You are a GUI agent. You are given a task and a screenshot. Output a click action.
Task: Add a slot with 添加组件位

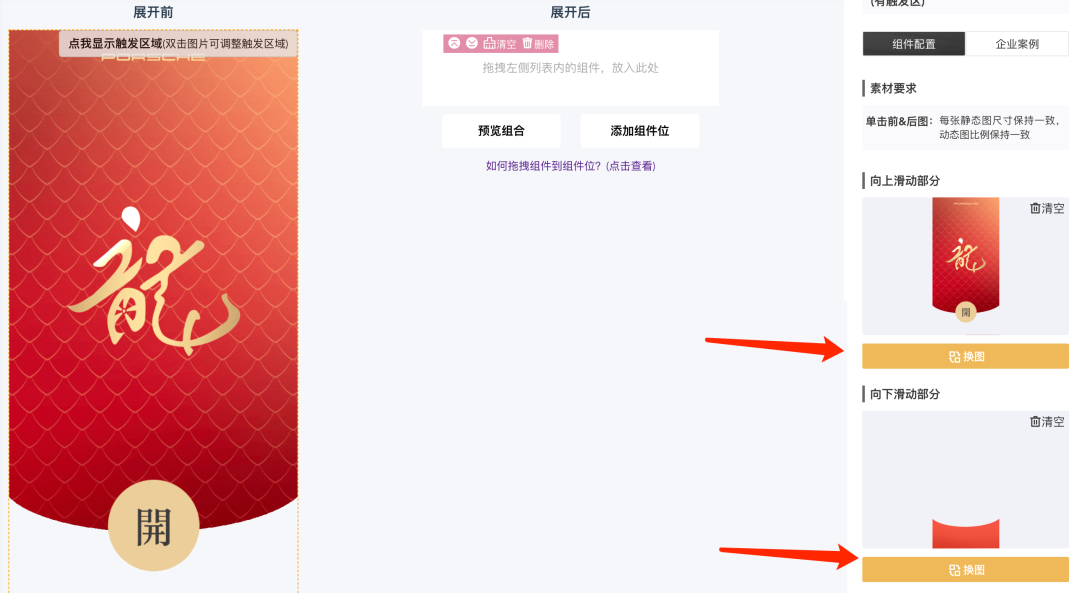(639, 131)
